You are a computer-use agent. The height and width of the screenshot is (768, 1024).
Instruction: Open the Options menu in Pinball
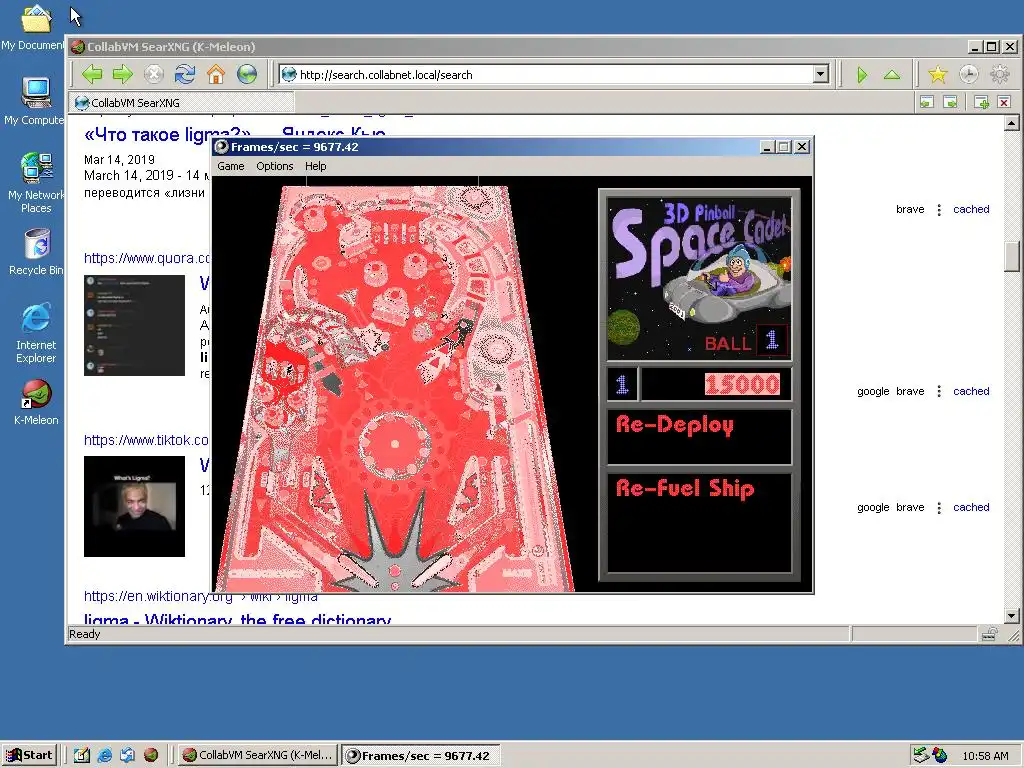[274, 166]
